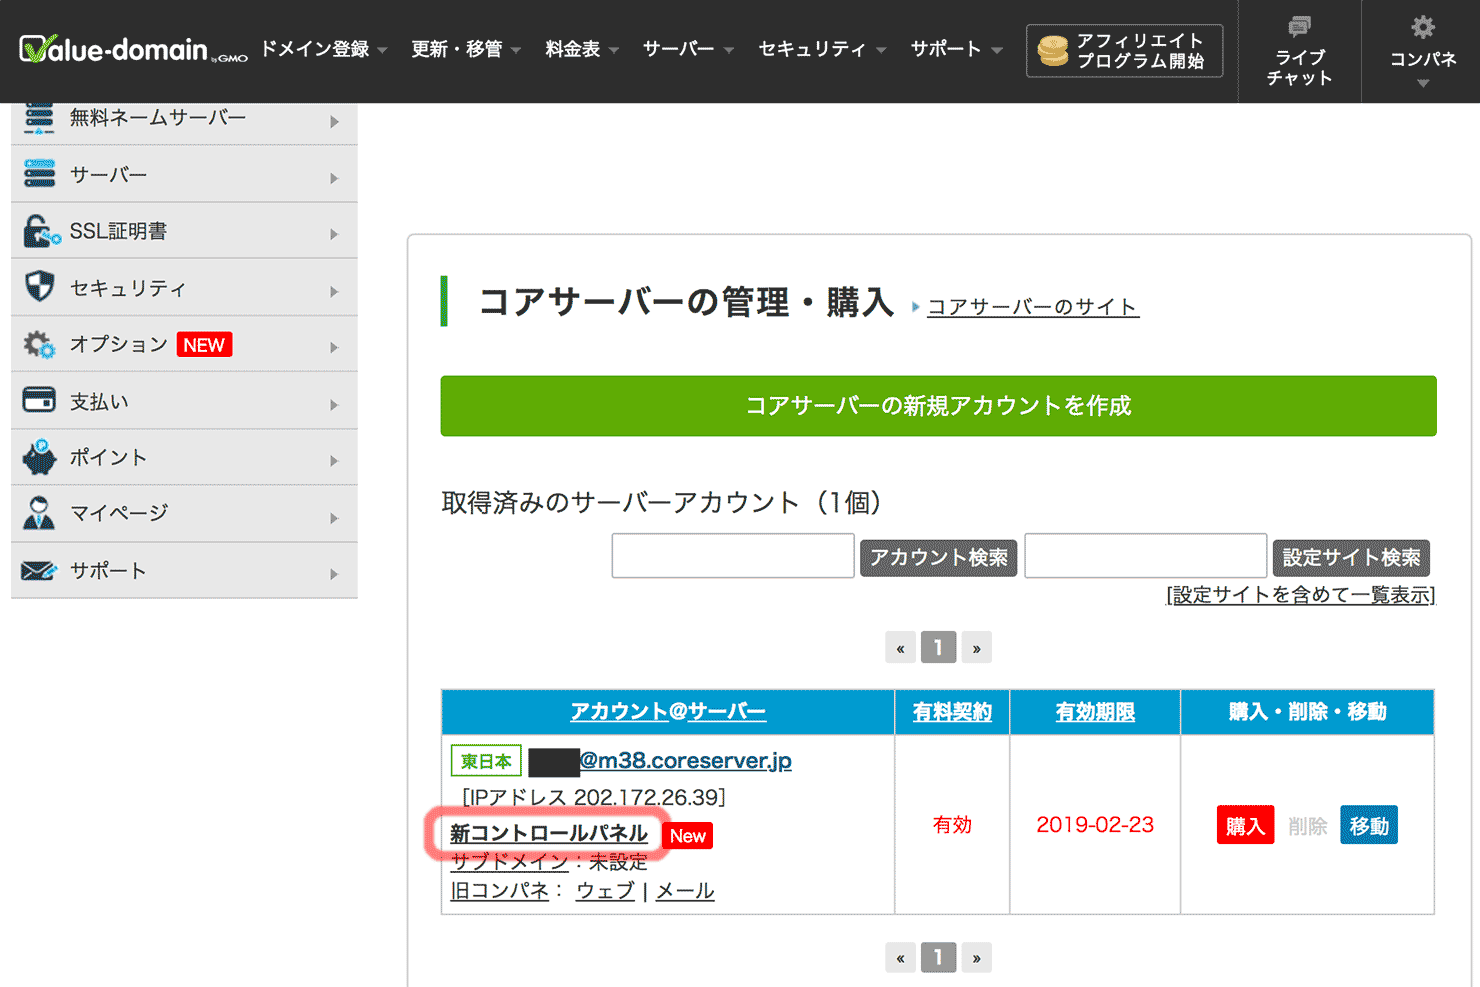Click the セキュリティ shield icon

click(39, 287)
